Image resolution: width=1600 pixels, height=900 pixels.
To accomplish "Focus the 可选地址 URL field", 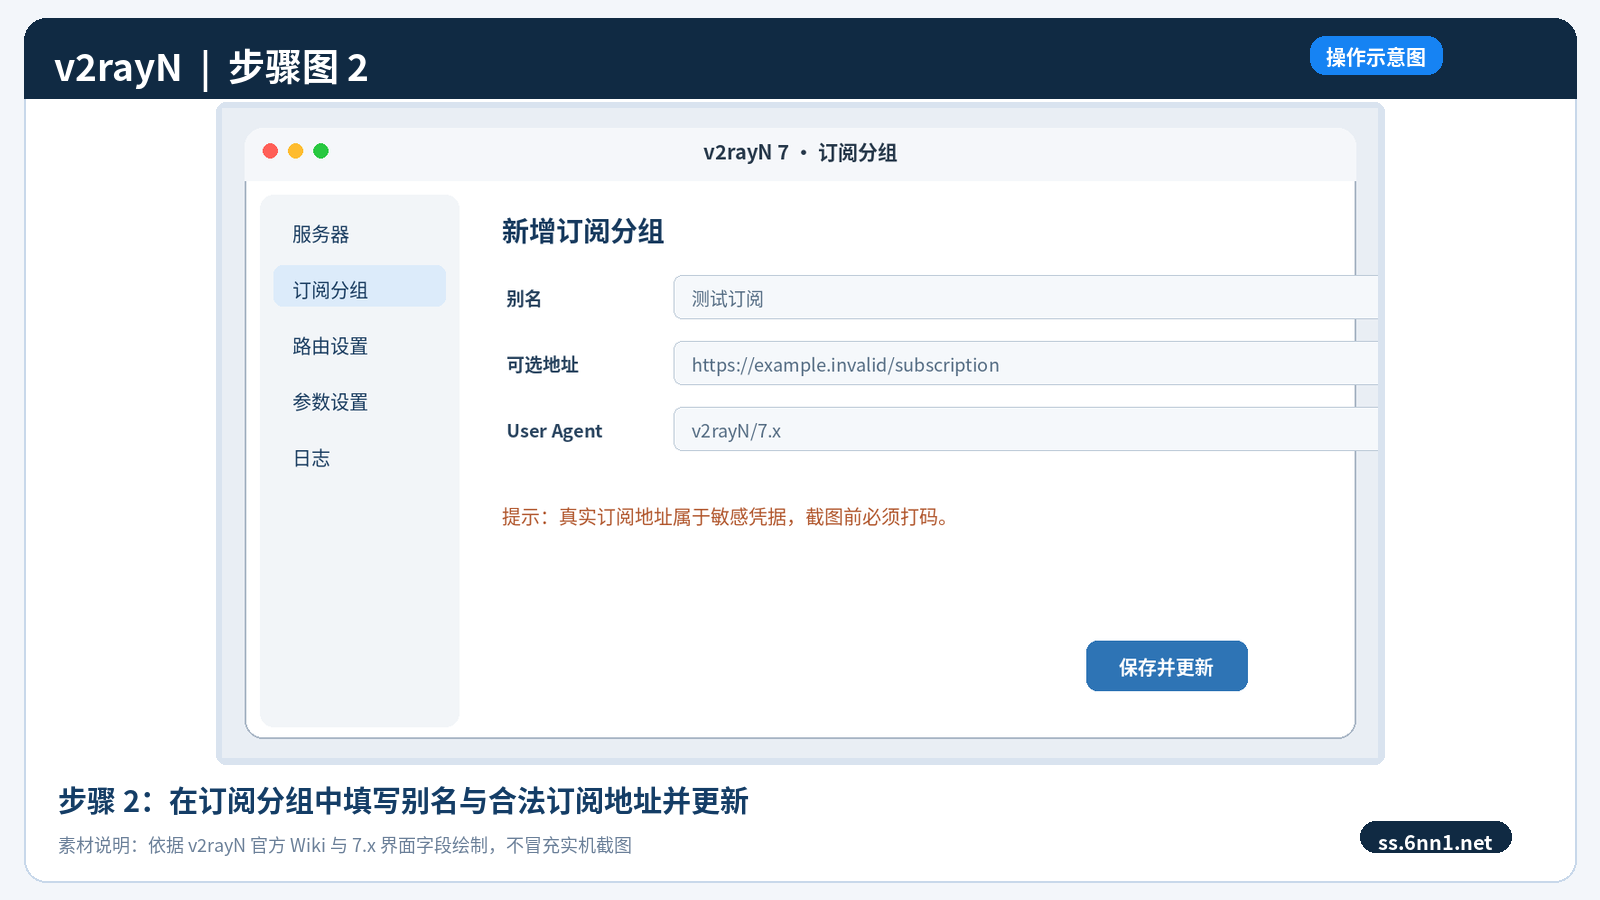I will (x=1026, y=363).
